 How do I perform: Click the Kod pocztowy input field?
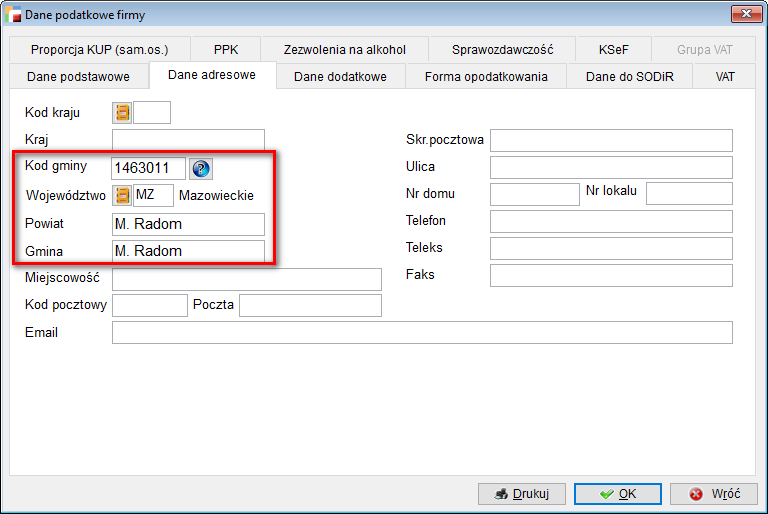pyautogui.click(x=150, y=305)
